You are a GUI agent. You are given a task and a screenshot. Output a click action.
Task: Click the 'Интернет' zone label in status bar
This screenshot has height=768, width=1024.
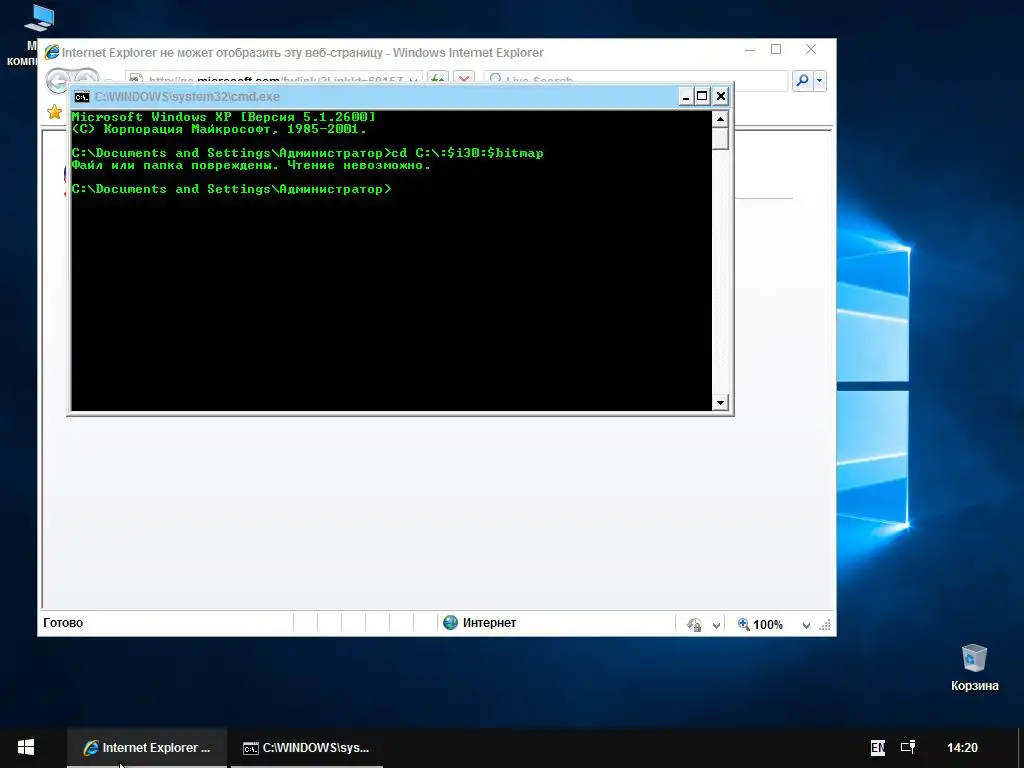(489, 623)
